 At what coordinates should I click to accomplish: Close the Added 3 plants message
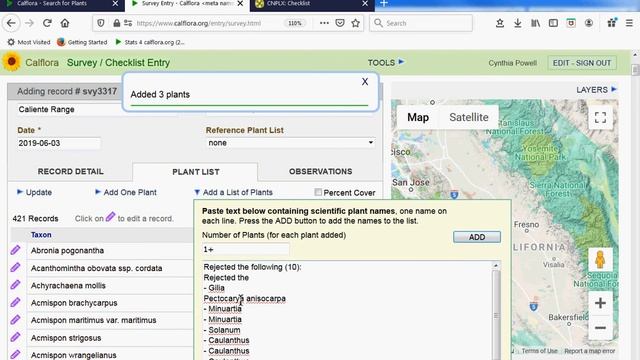click(365, 82)
